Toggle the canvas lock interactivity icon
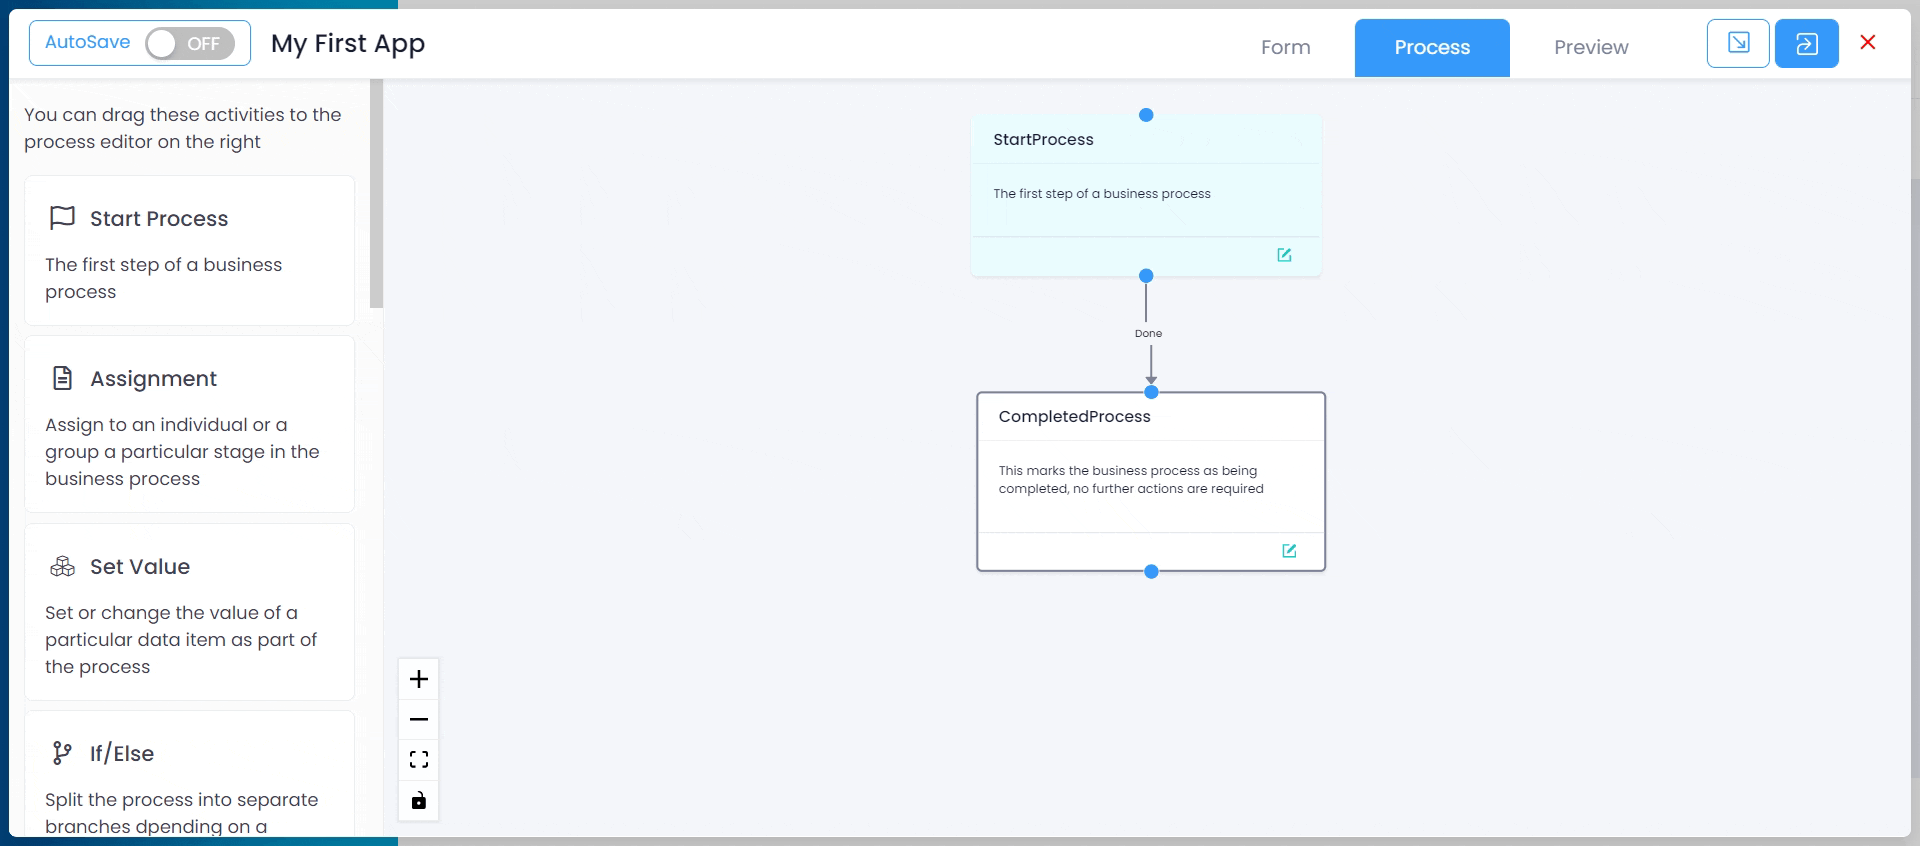Image resolution: width=1920 pixels, height=846 pixels. [419, 800]
